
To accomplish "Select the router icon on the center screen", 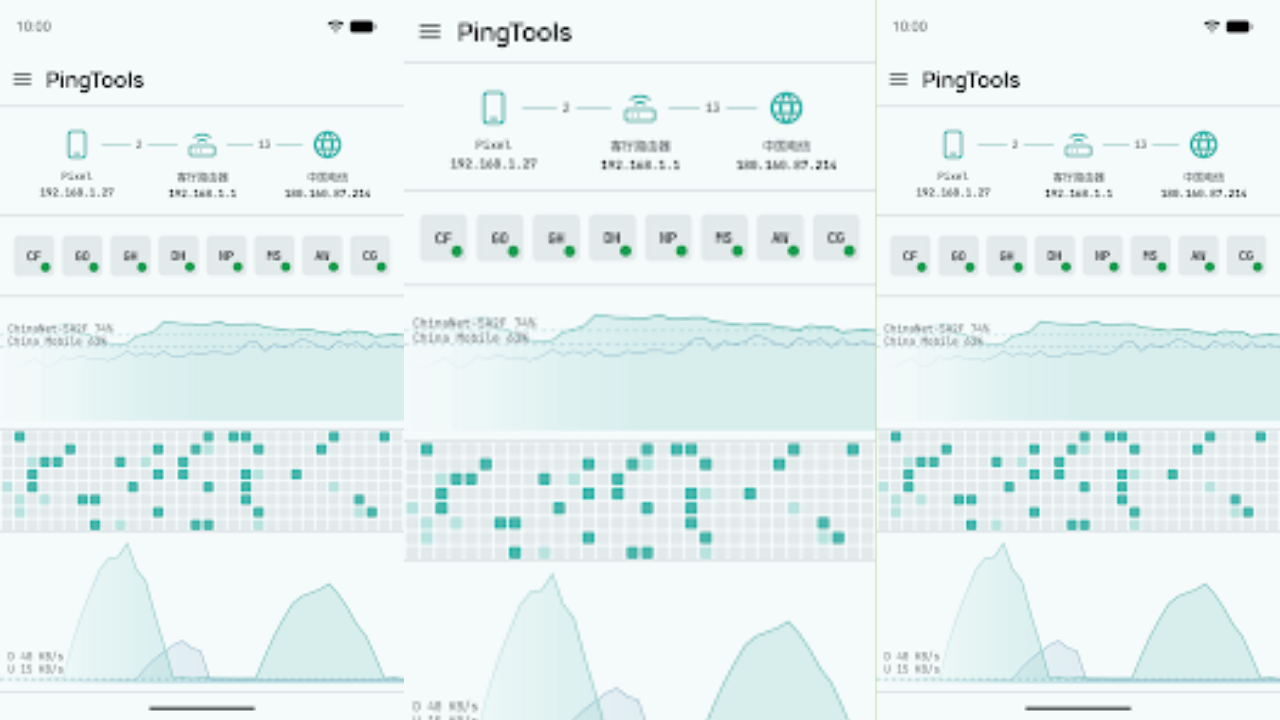I will [x=640, y=108].
